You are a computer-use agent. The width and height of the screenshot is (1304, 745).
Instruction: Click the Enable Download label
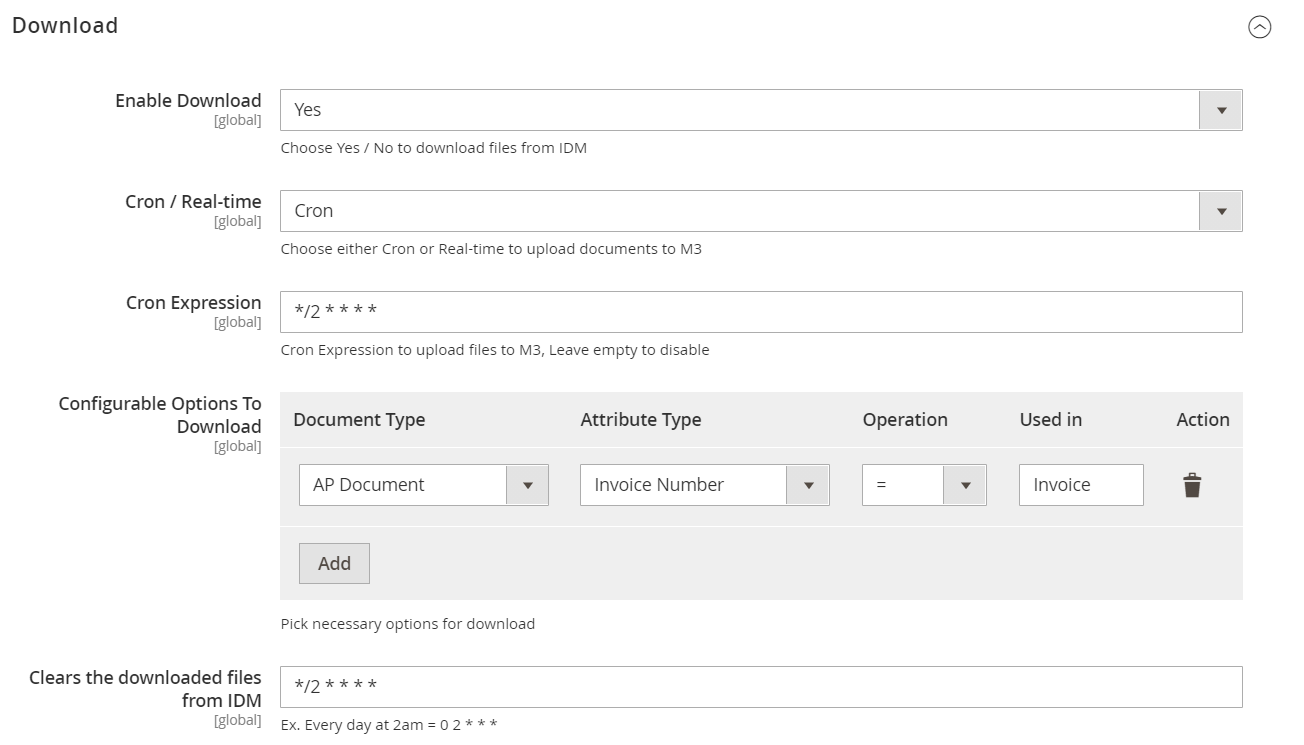coord(188,101)
